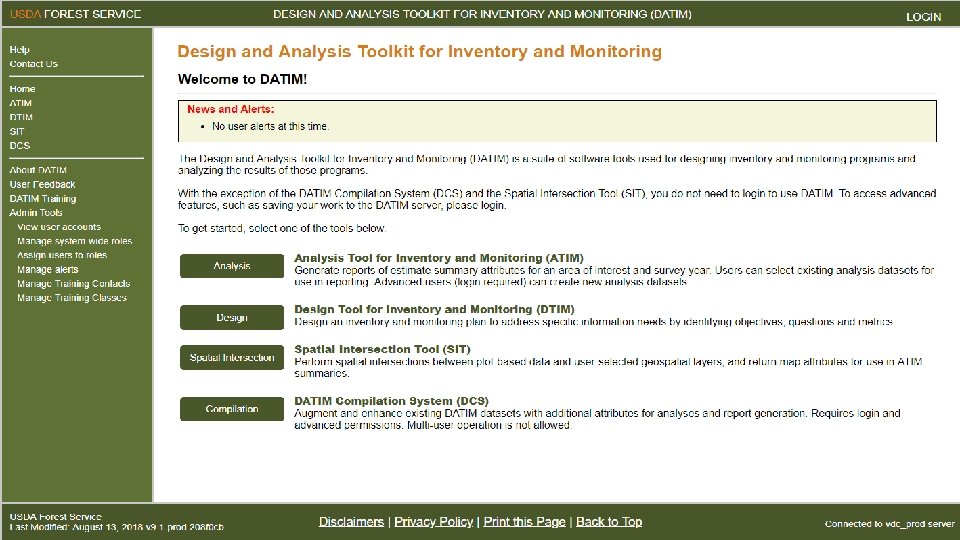Click the Design button
Image resolution: width=960 pixels, height=540 pixels.
(x=232, y=317)
